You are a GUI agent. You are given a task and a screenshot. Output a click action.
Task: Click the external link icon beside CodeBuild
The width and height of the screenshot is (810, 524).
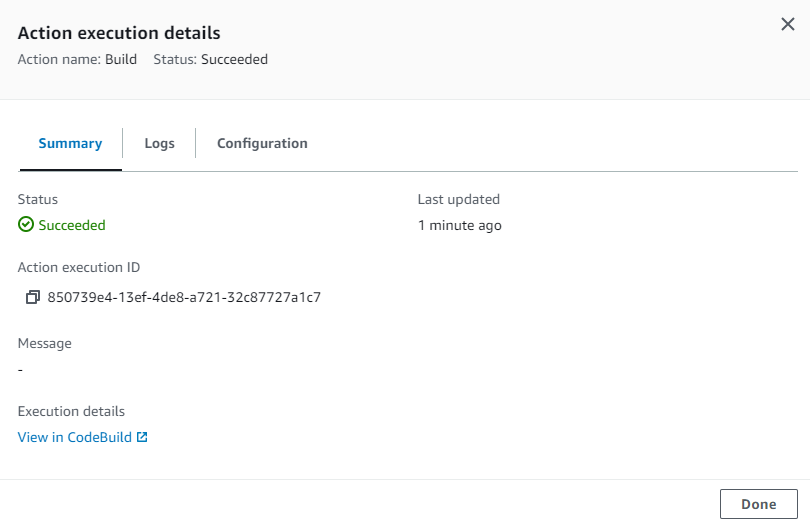coord(142,437)
